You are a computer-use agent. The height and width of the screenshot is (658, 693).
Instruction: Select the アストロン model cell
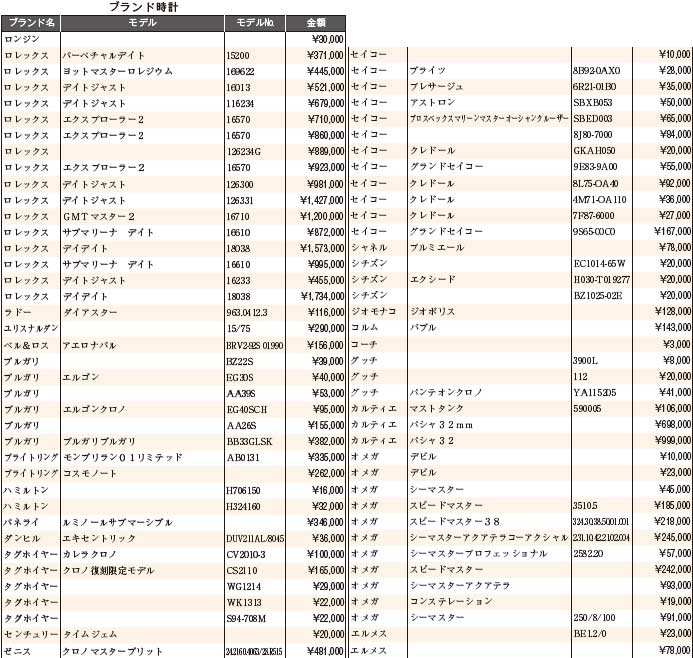point(432,103)
